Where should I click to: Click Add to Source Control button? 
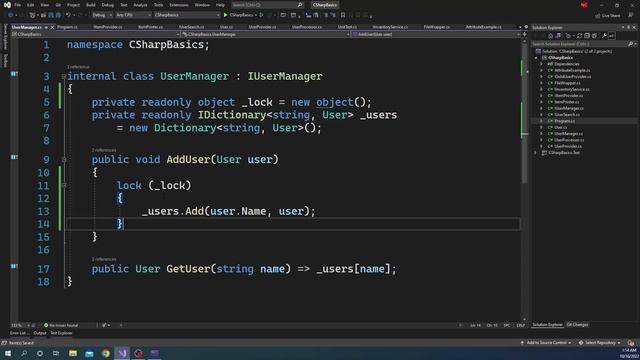(x=546, y=343)
